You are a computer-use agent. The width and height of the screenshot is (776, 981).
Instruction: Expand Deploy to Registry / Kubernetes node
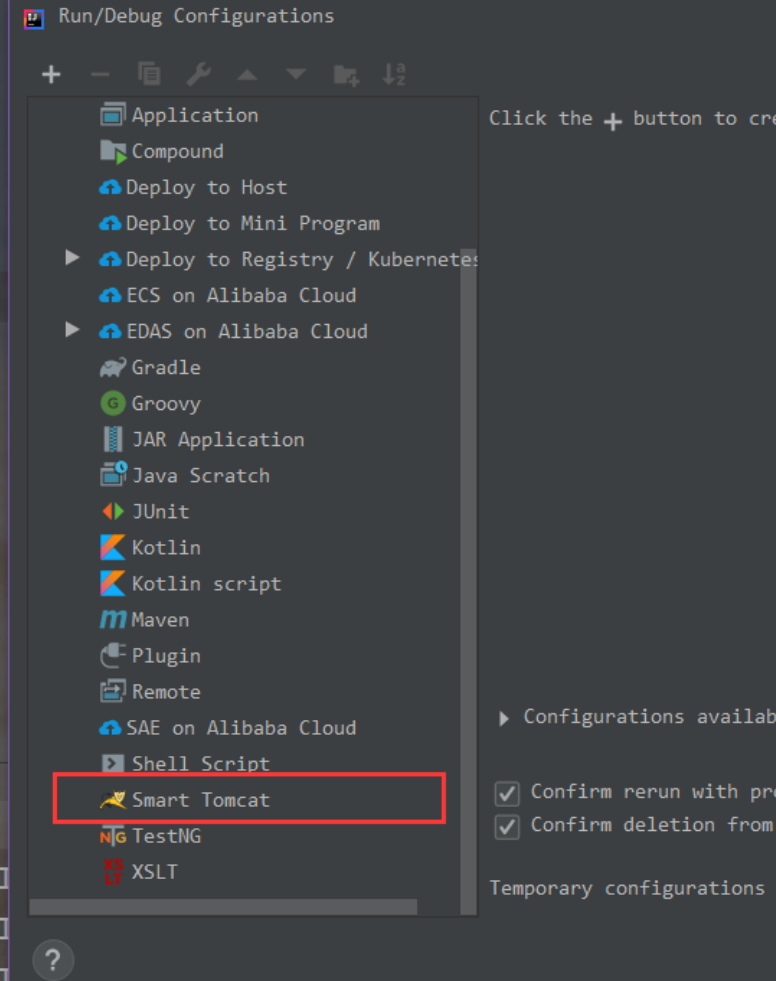tap(73, 258)
